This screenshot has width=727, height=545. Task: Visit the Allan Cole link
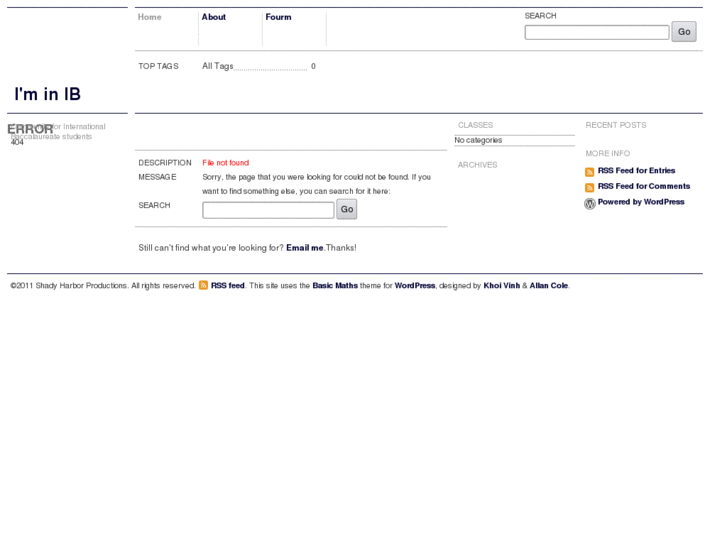tap(549, 286)
